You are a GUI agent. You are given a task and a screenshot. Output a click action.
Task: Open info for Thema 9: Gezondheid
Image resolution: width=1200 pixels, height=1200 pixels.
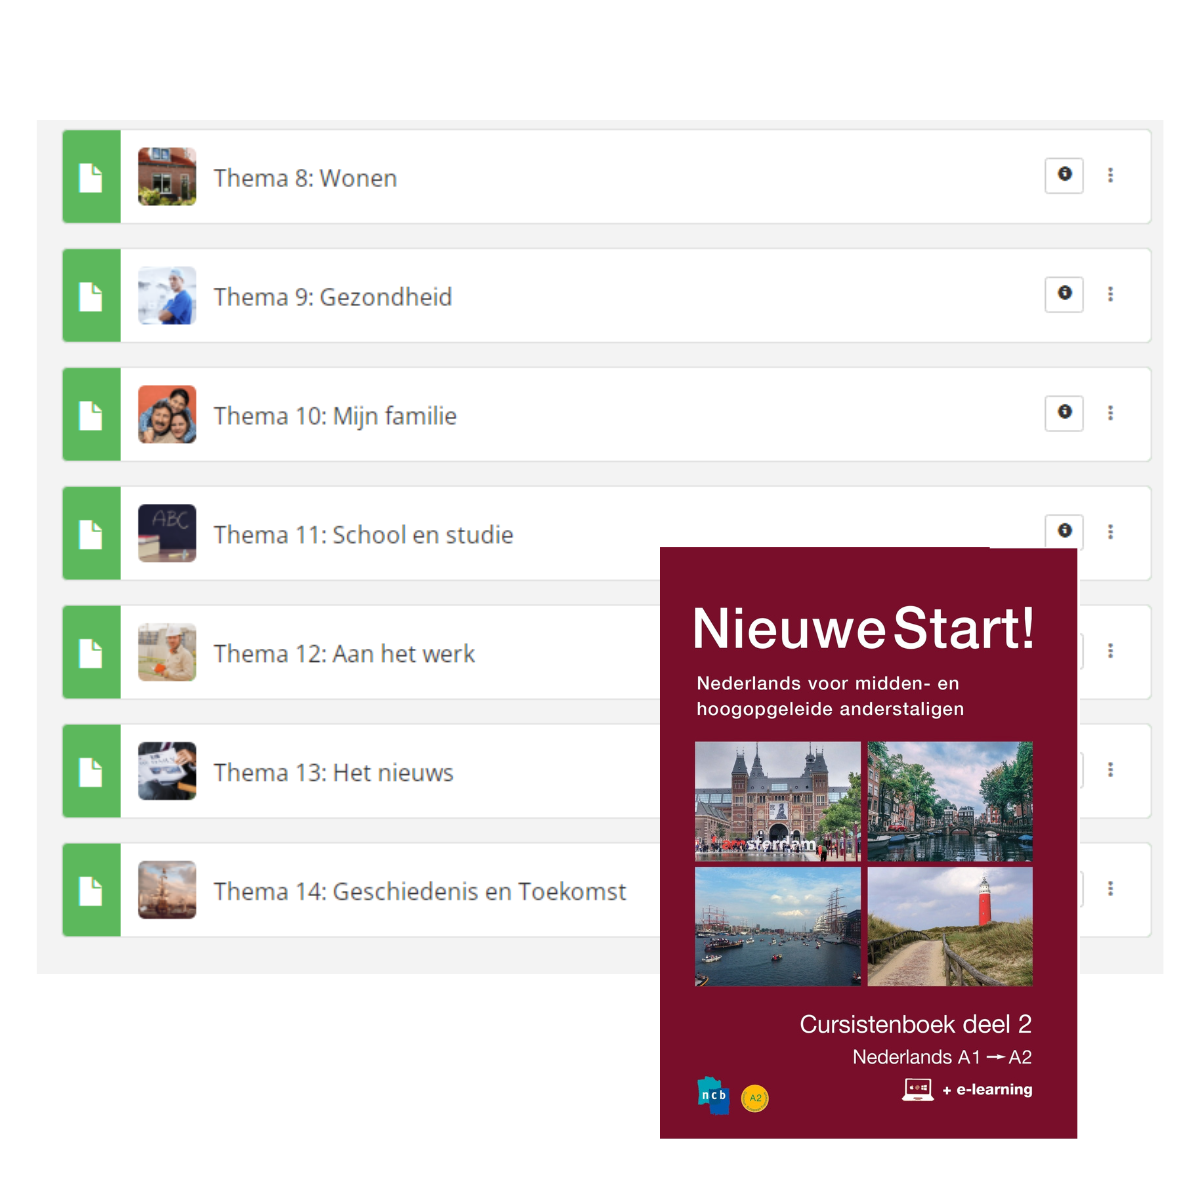1064,294
